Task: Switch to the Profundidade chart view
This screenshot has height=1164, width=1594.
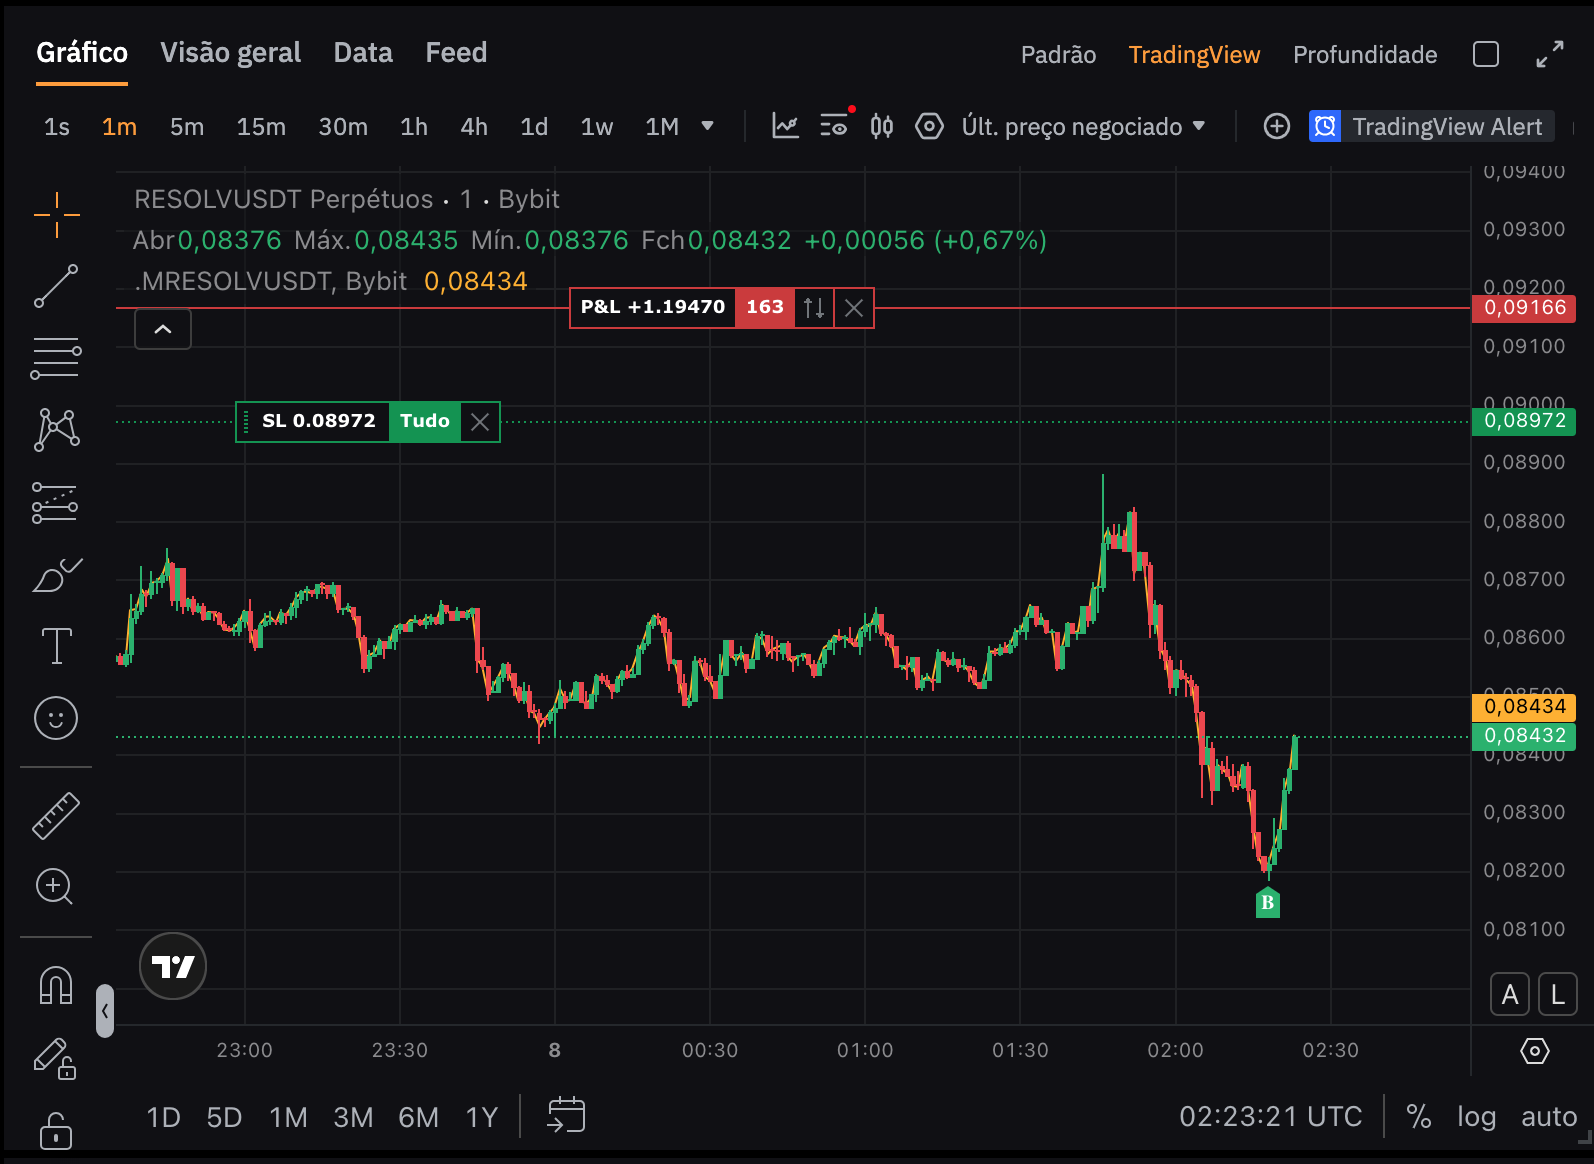Action: pos(1364,55)
